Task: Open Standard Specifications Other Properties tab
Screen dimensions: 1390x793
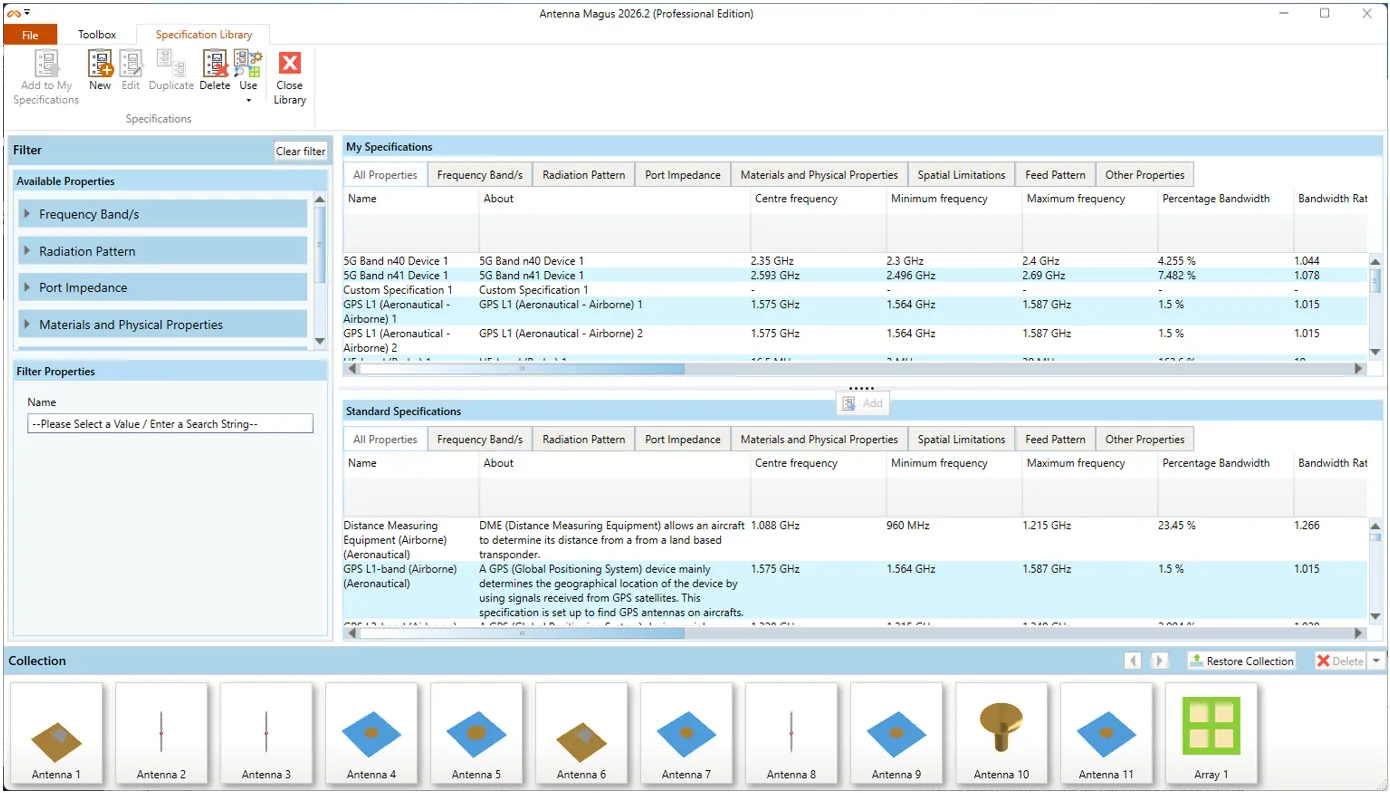Action: [x=1145, y=440]
